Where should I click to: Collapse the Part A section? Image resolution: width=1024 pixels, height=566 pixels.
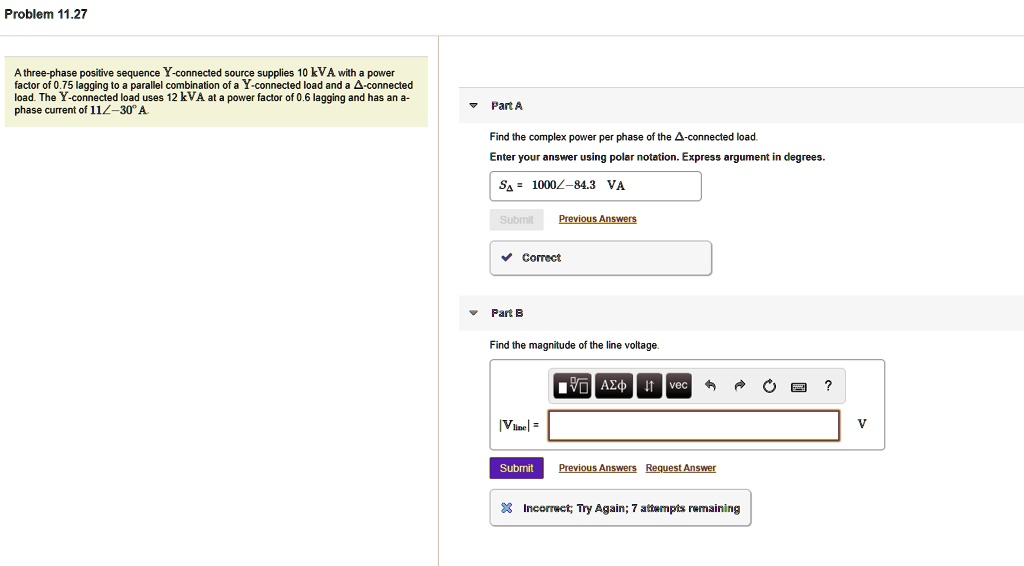pyautogui.click(x=474, y=106)
